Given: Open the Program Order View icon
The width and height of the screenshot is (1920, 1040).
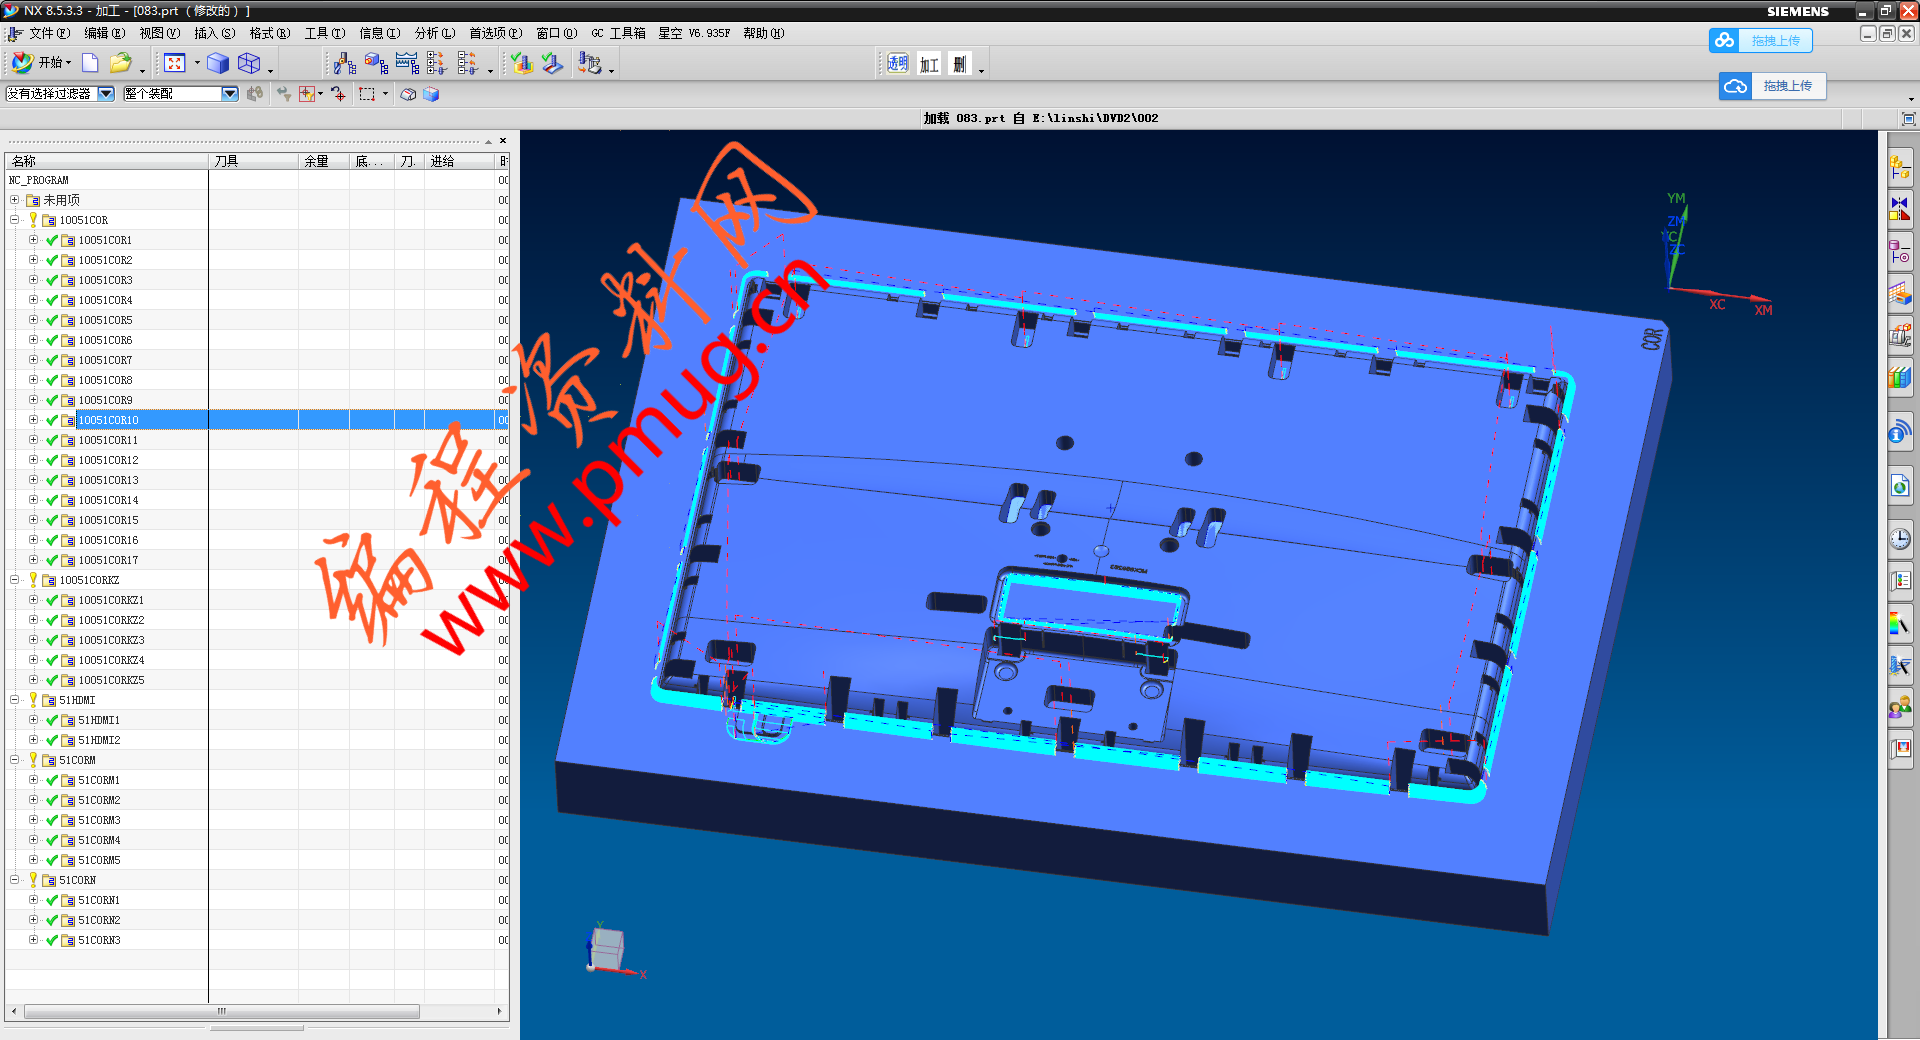Looking at the screenshot, I should 437,63.
